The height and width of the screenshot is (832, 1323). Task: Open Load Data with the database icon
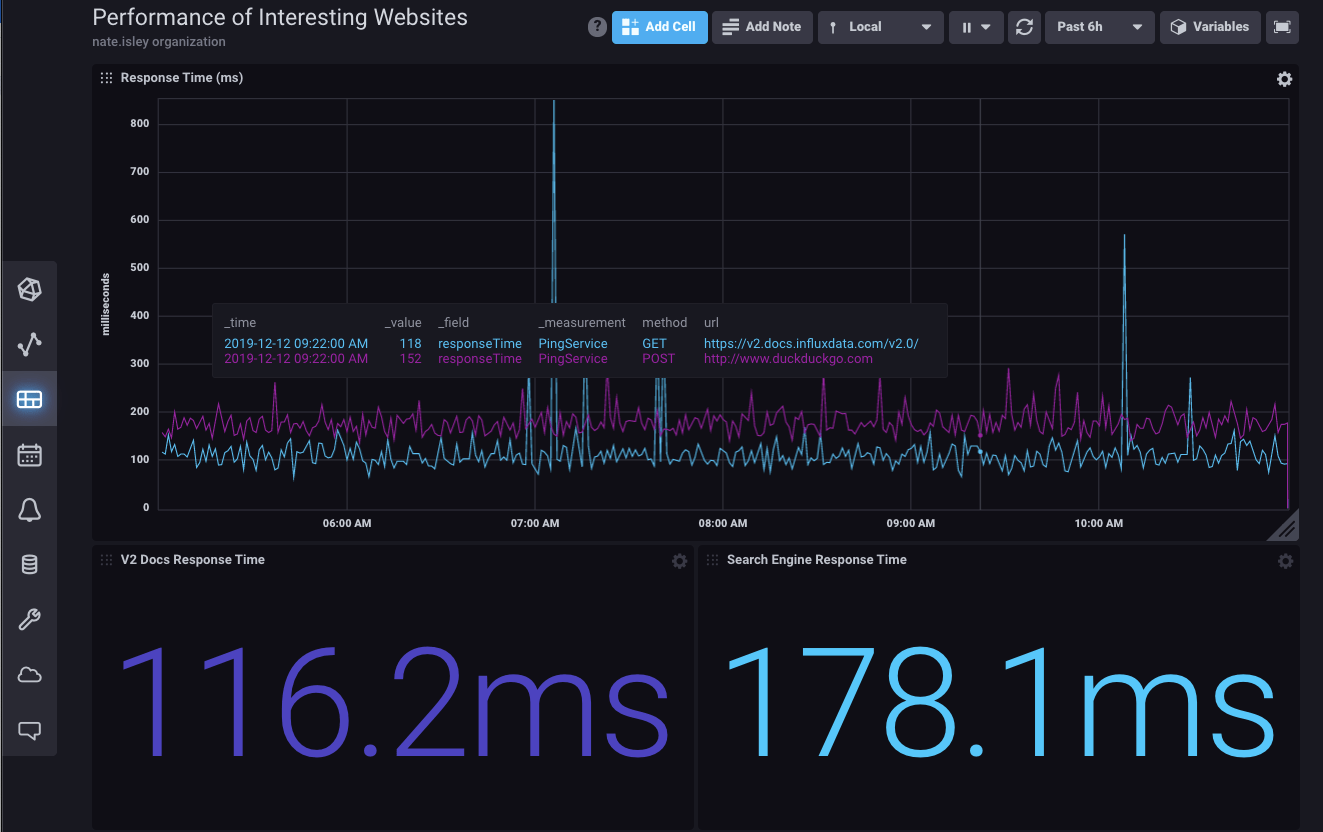point(29,563)
